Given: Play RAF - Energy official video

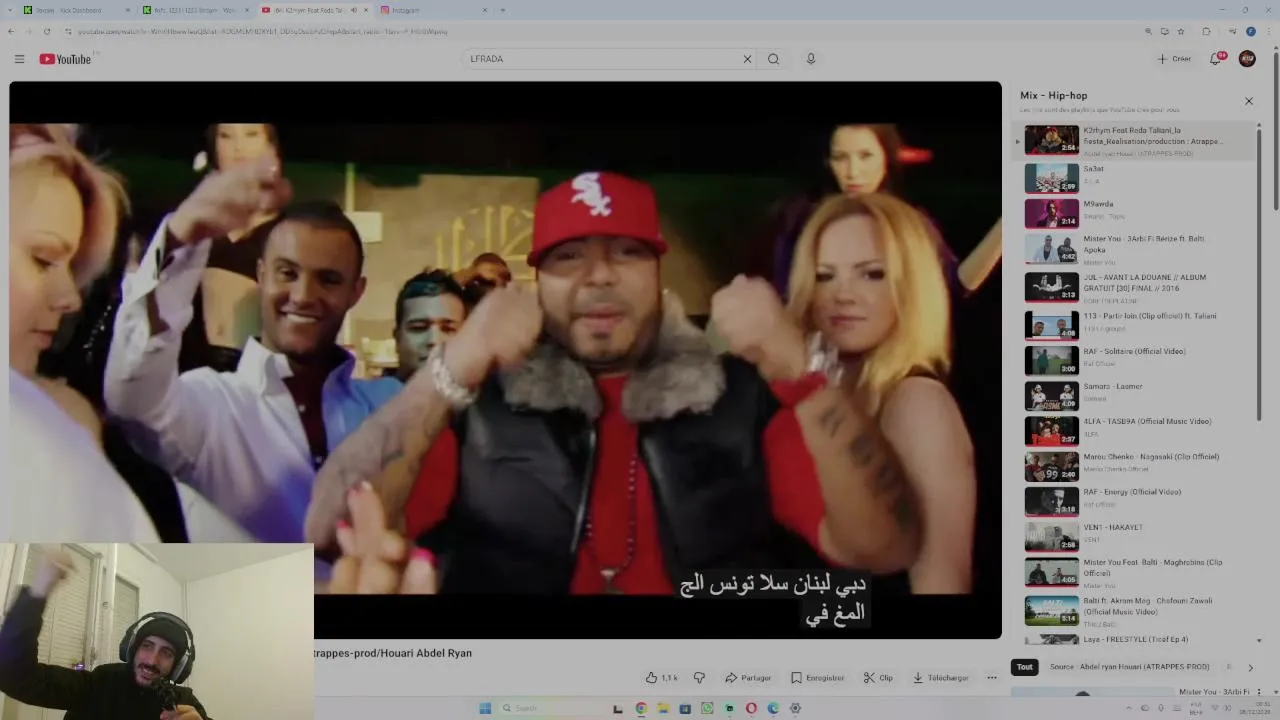Looking at the screenshot, I should coord(1134,501).
